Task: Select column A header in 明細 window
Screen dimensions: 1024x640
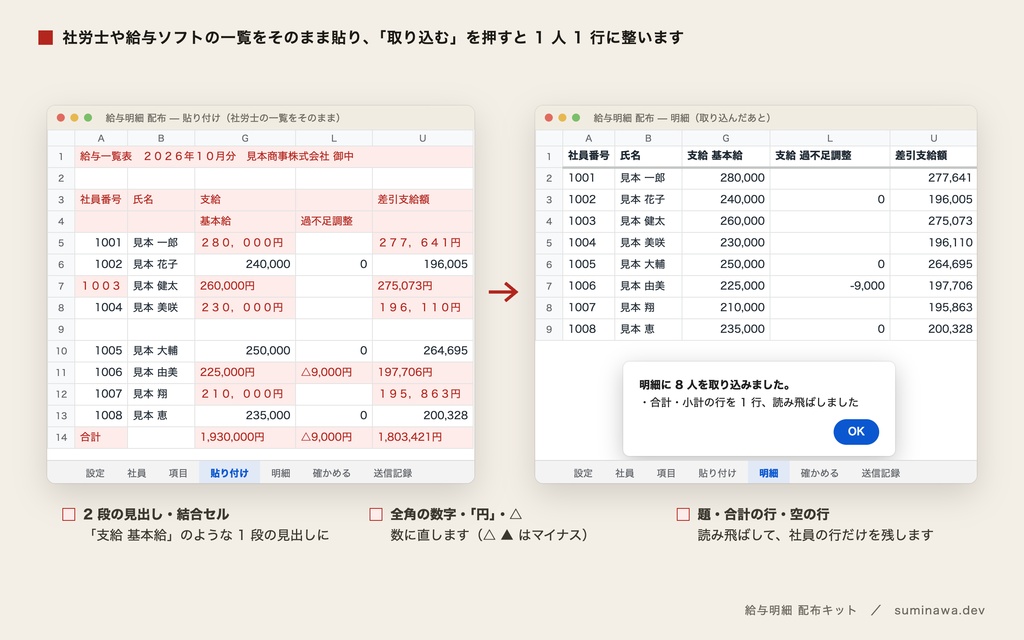Action: pos(588,138)
